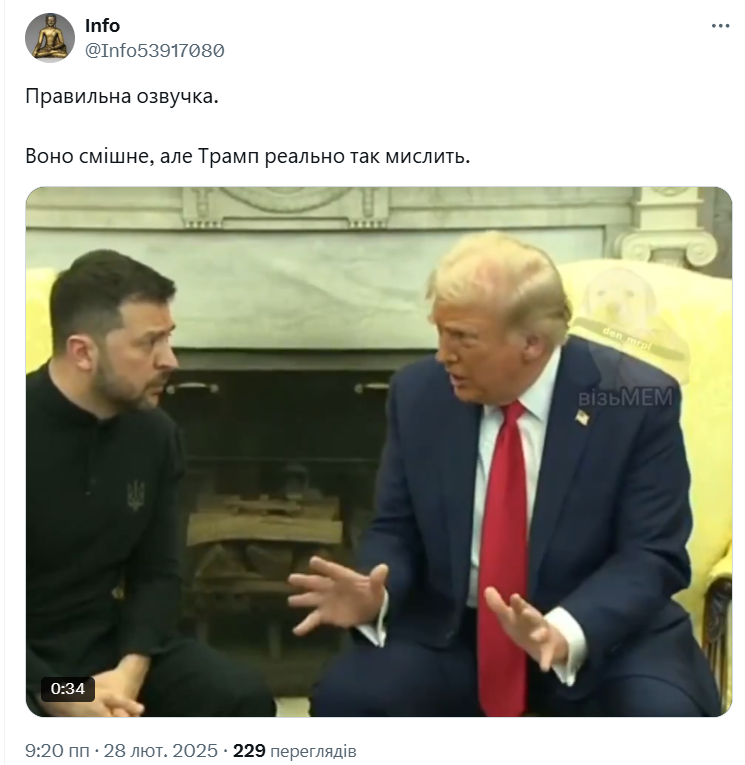Viewport: 745px width, 765px height.
Task: Click the flag lapel pin on suit
Action: pyautogui.click(x=582, y=417)
